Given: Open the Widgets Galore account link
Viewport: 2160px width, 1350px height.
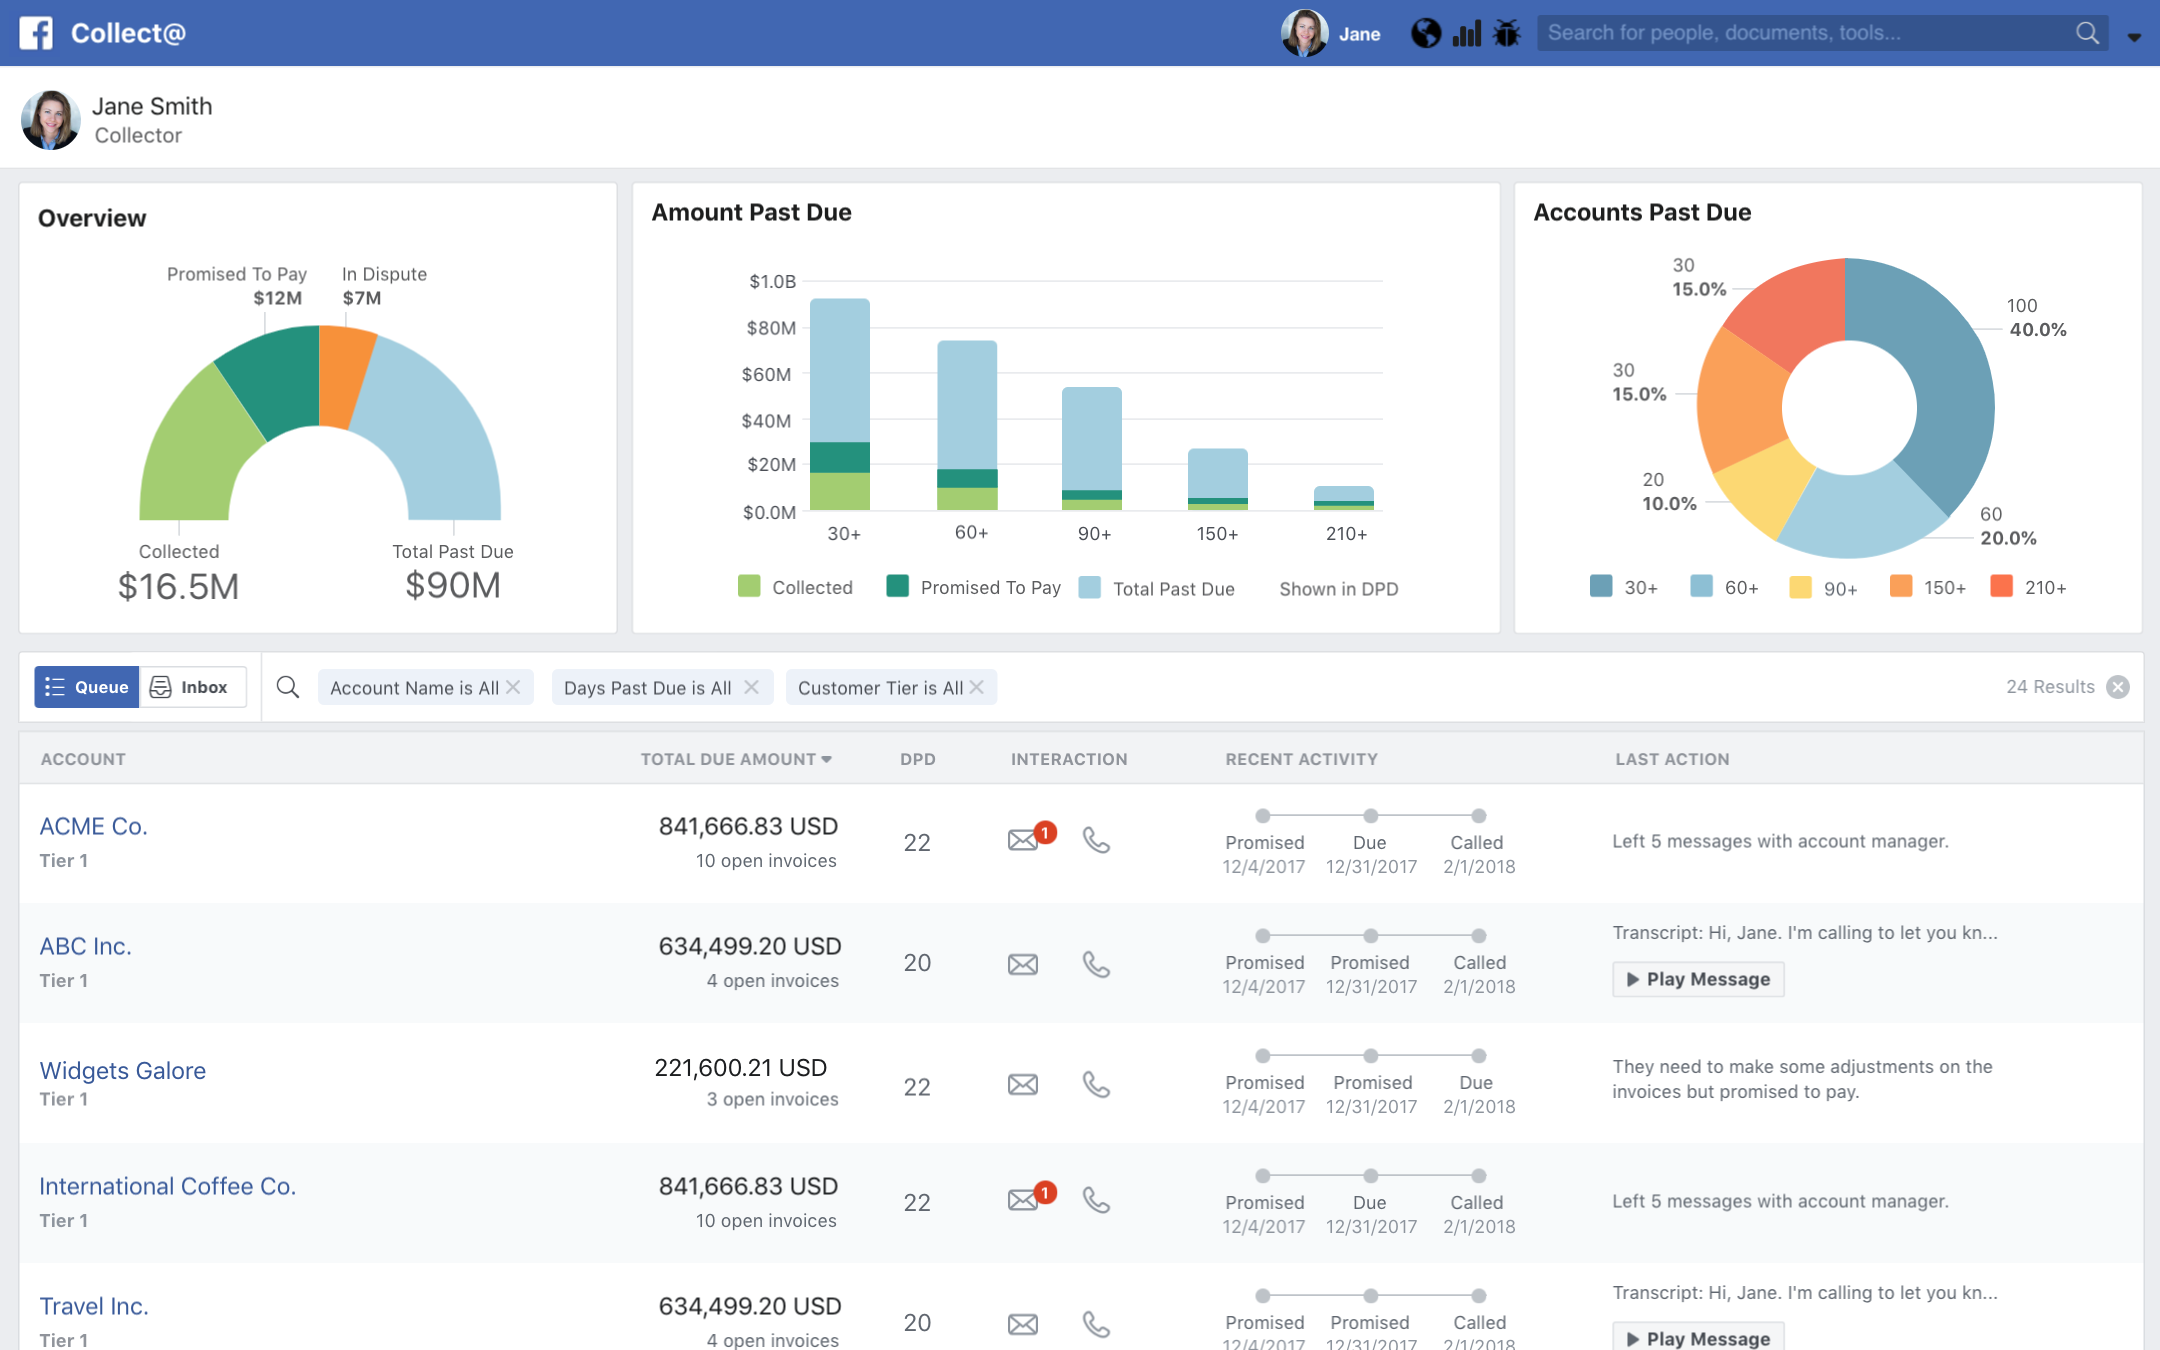Looking at the screenshot, I should click(x=123, y=1070).
